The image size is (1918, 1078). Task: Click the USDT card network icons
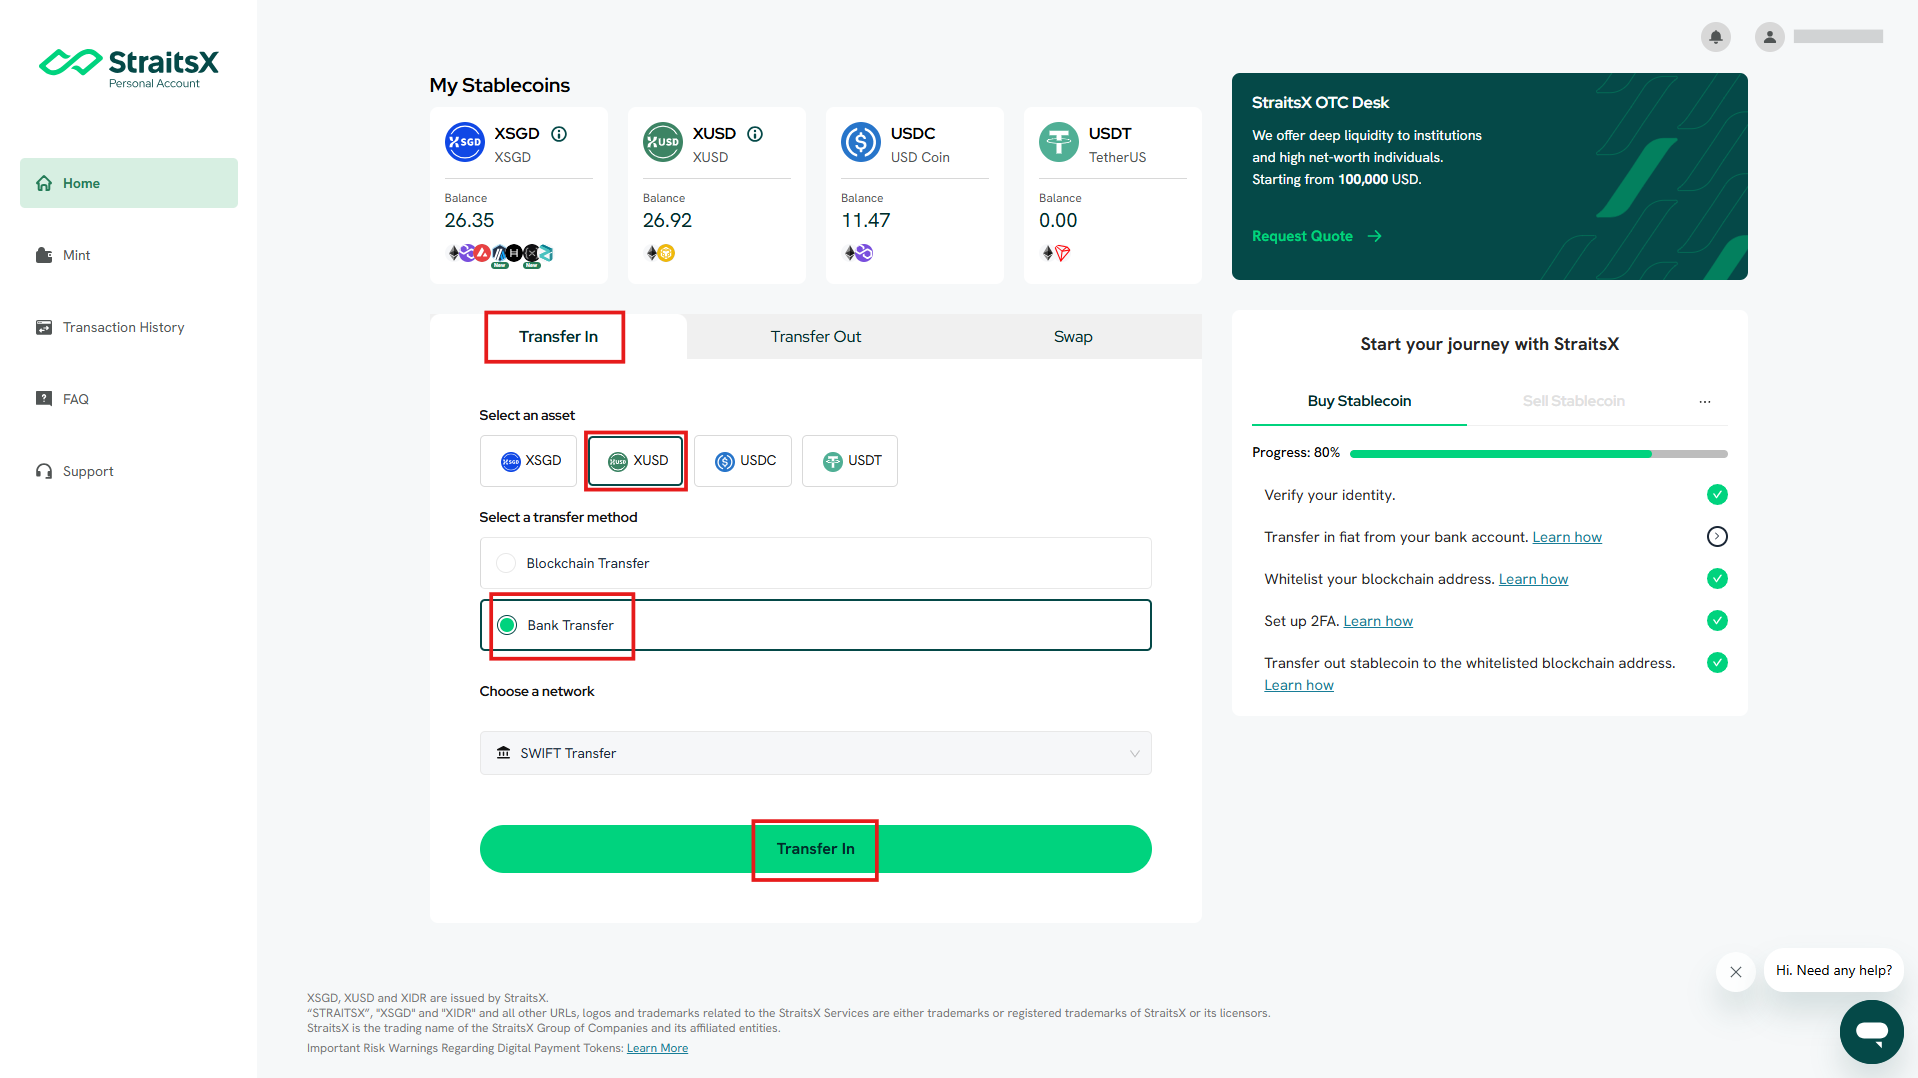click(x=1056, y=254)
